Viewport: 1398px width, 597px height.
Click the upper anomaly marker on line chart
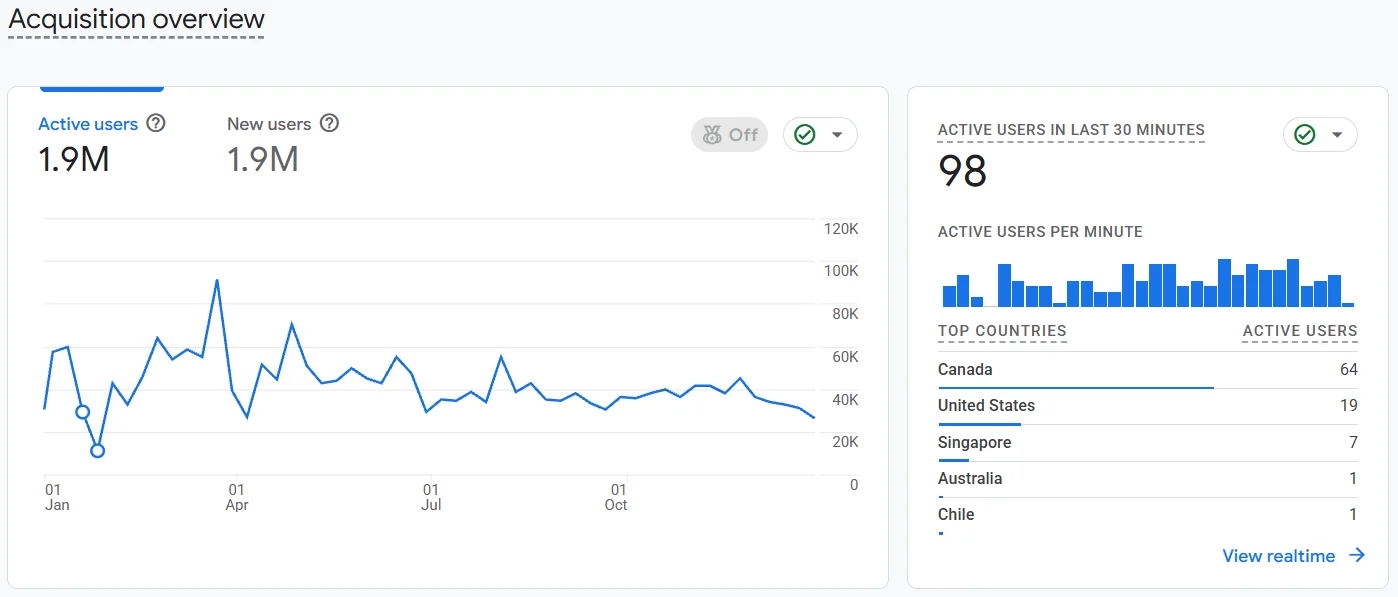point(83,412)
